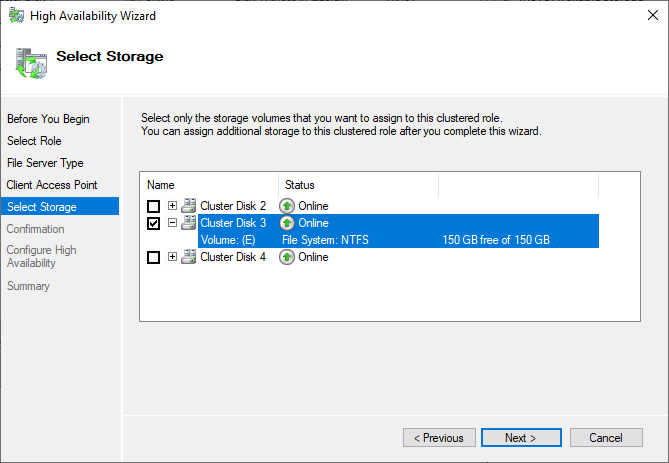Viewport: 669px width, 463px height.
Task: Click Cluster Disk 3 green online status icon
Action: point(287,223)
